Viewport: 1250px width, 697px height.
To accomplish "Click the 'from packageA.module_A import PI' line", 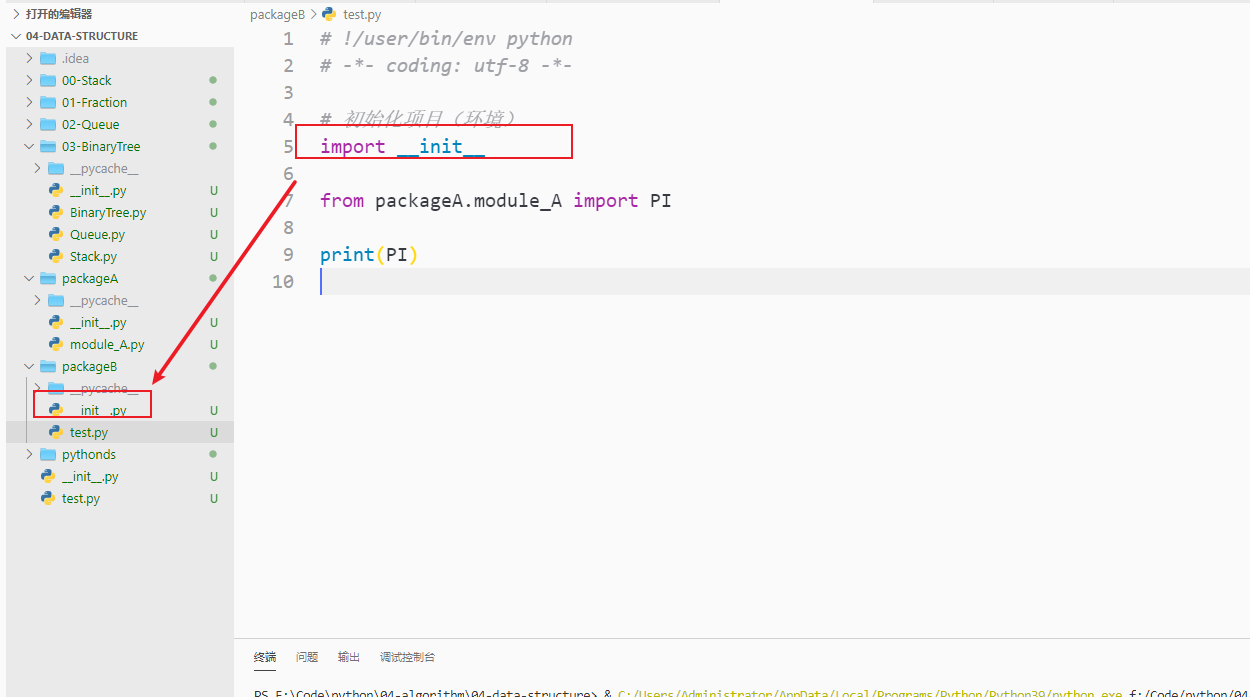I will click(496, 201).
